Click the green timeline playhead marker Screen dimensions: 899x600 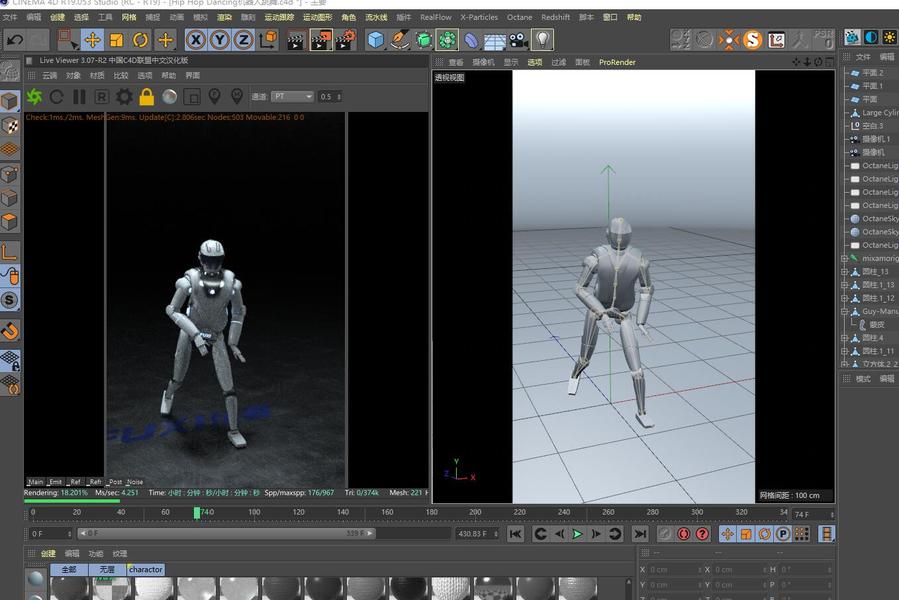[x=197, y=512]
